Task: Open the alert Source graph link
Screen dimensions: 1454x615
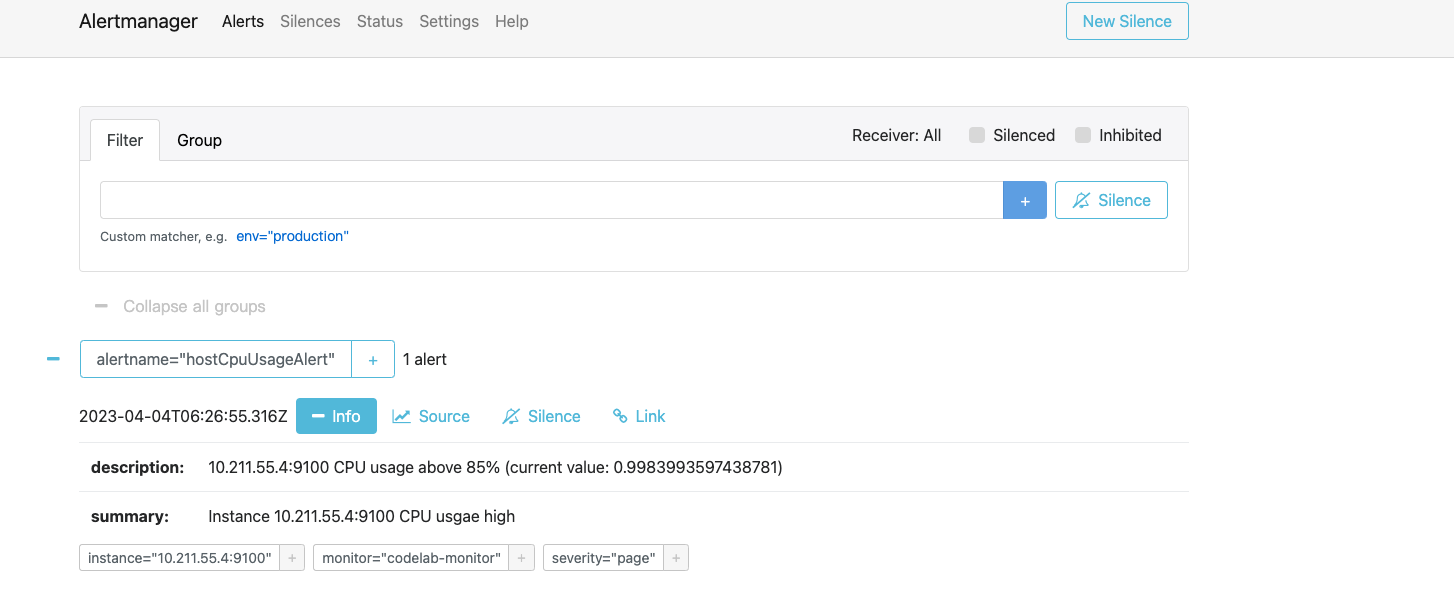Action: point(431,416)
